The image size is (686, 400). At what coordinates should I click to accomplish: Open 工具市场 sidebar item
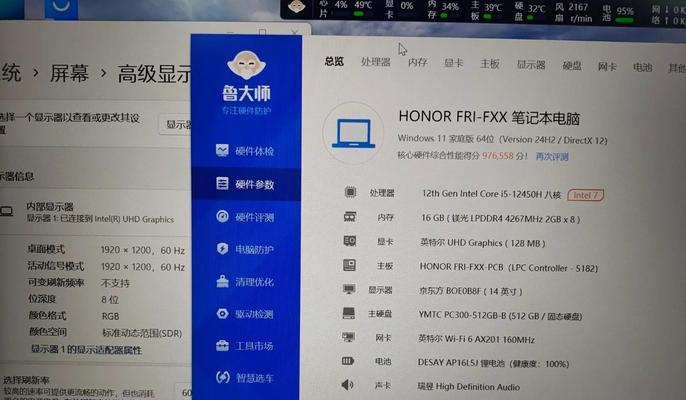click(x=245, y=346)
